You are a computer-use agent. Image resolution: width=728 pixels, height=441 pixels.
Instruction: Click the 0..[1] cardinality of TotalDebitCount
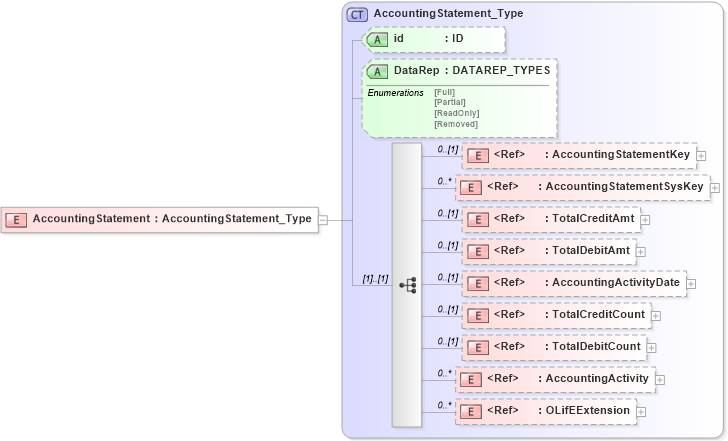pyautogui.click(x=448, y=342)
